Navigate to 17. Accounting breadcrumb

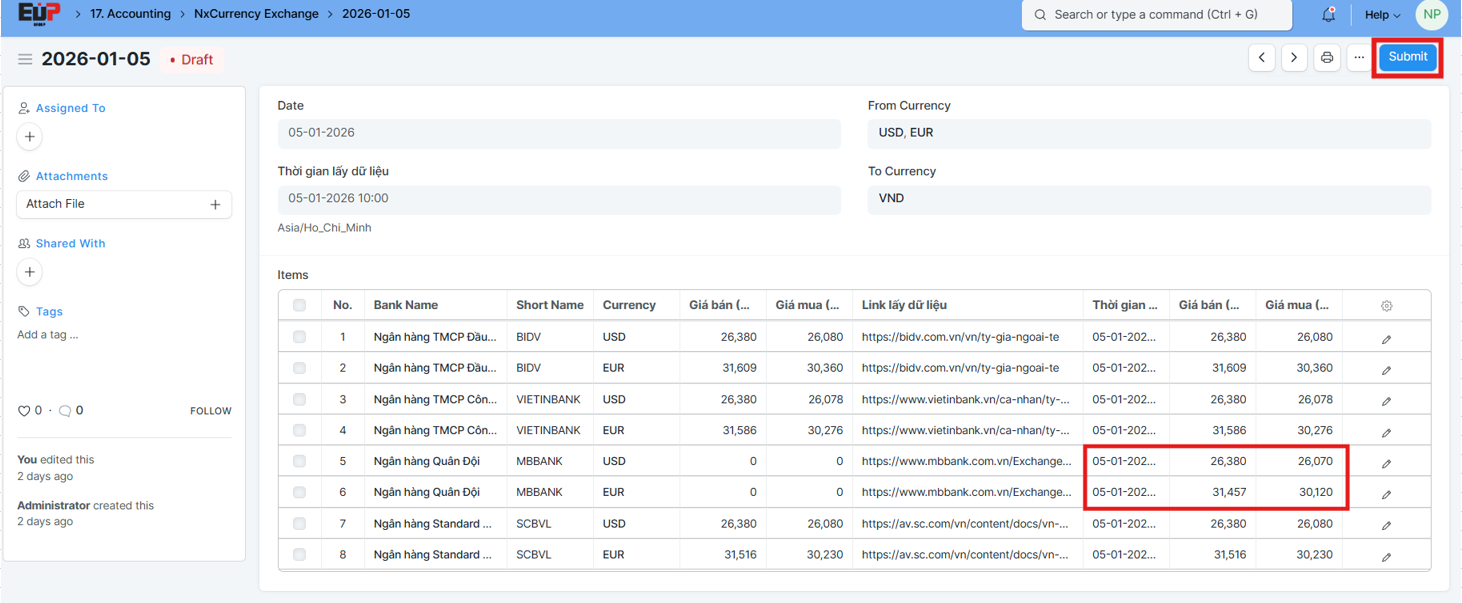[x=130, y=14]
